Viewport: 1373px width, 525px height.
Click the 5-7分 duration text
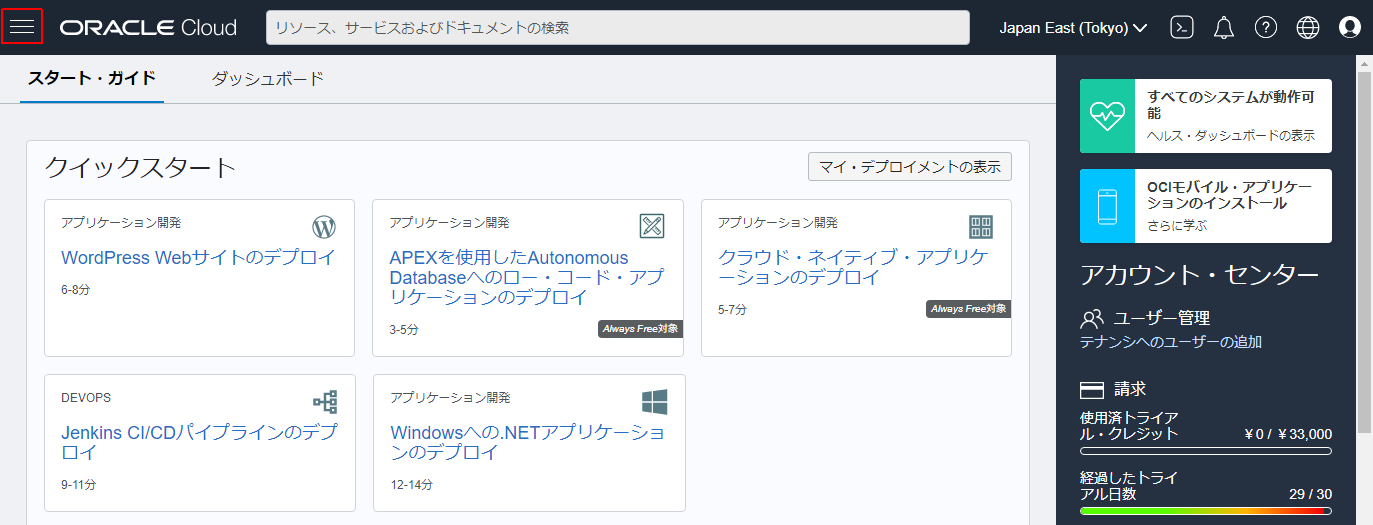(x=732, y=310)
